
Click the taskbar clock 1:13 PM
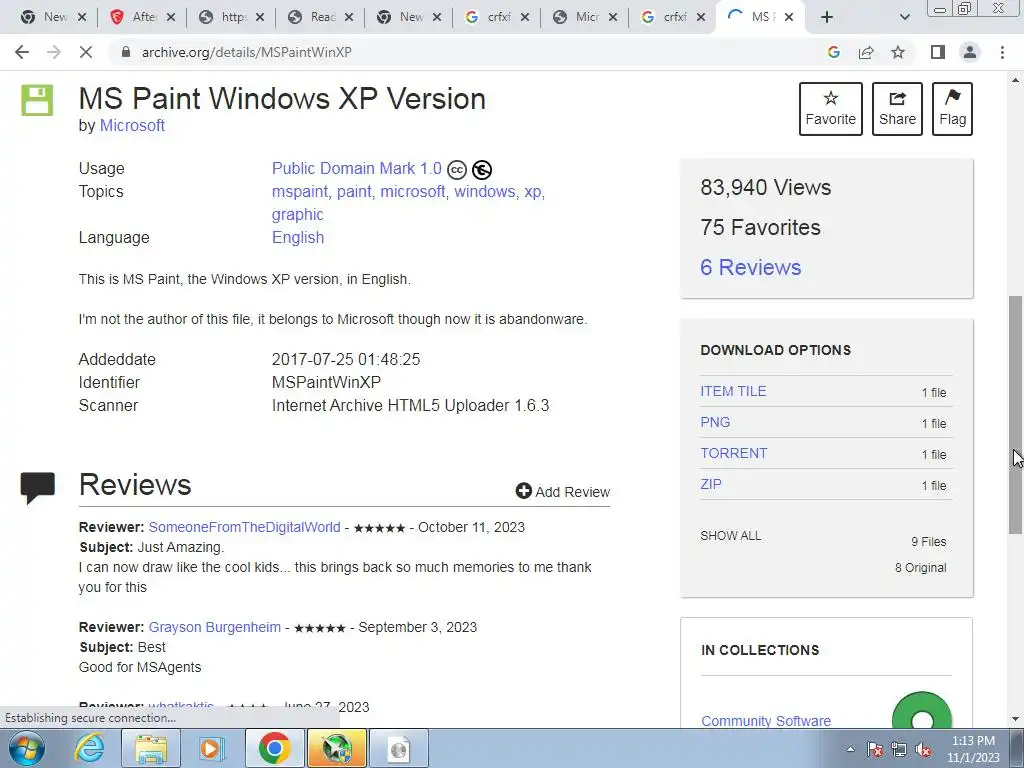(973, 749)
